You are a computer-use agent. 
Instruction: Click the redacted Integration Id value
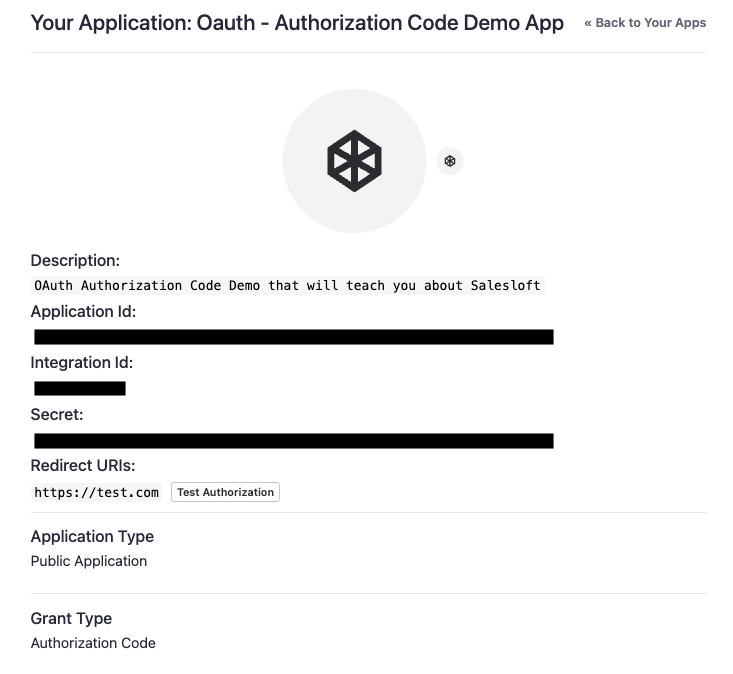coord(80,388)
